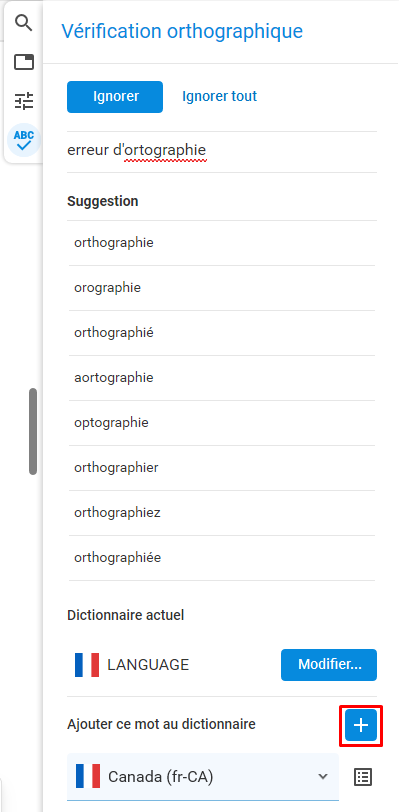Click the flag icon next to Canada (fr-CA)

click(x=88, y=777)
